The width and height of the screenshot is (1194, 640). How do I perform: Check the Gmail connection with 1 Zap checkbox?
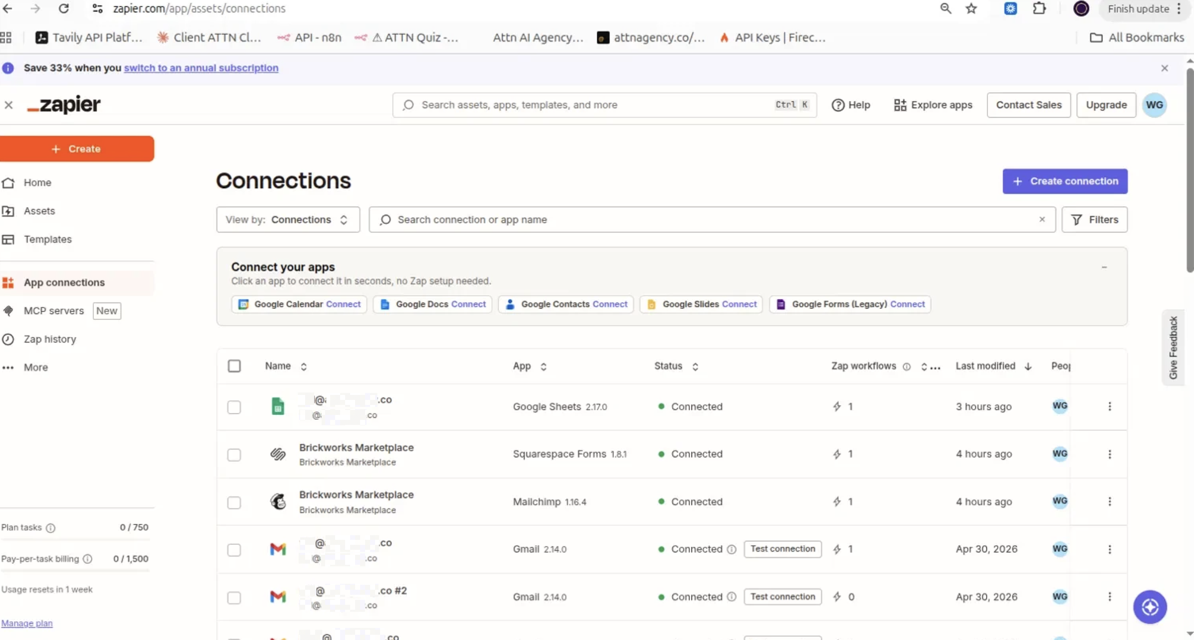[234, 550]
